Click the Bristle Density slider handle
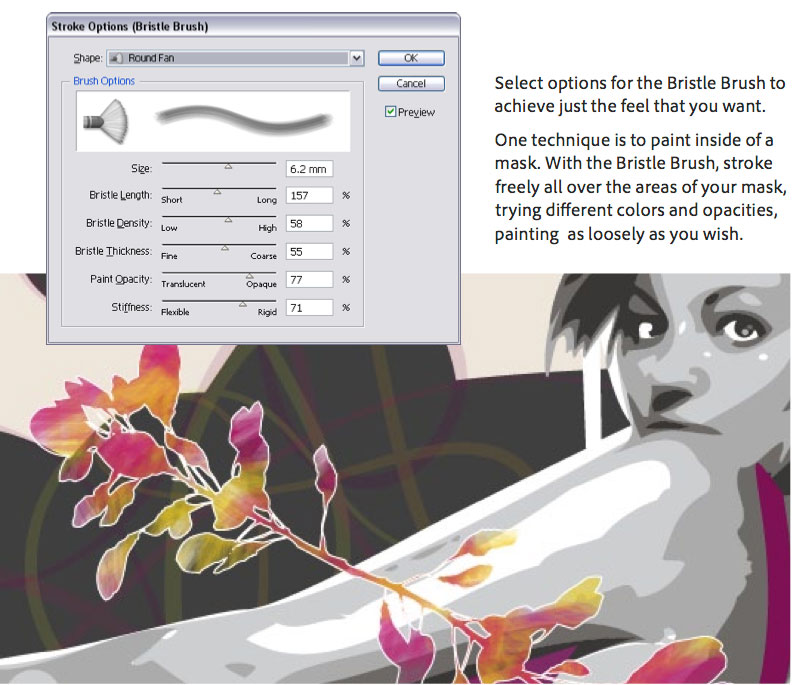Screen dimensions: 793x685 pos(228,220)
